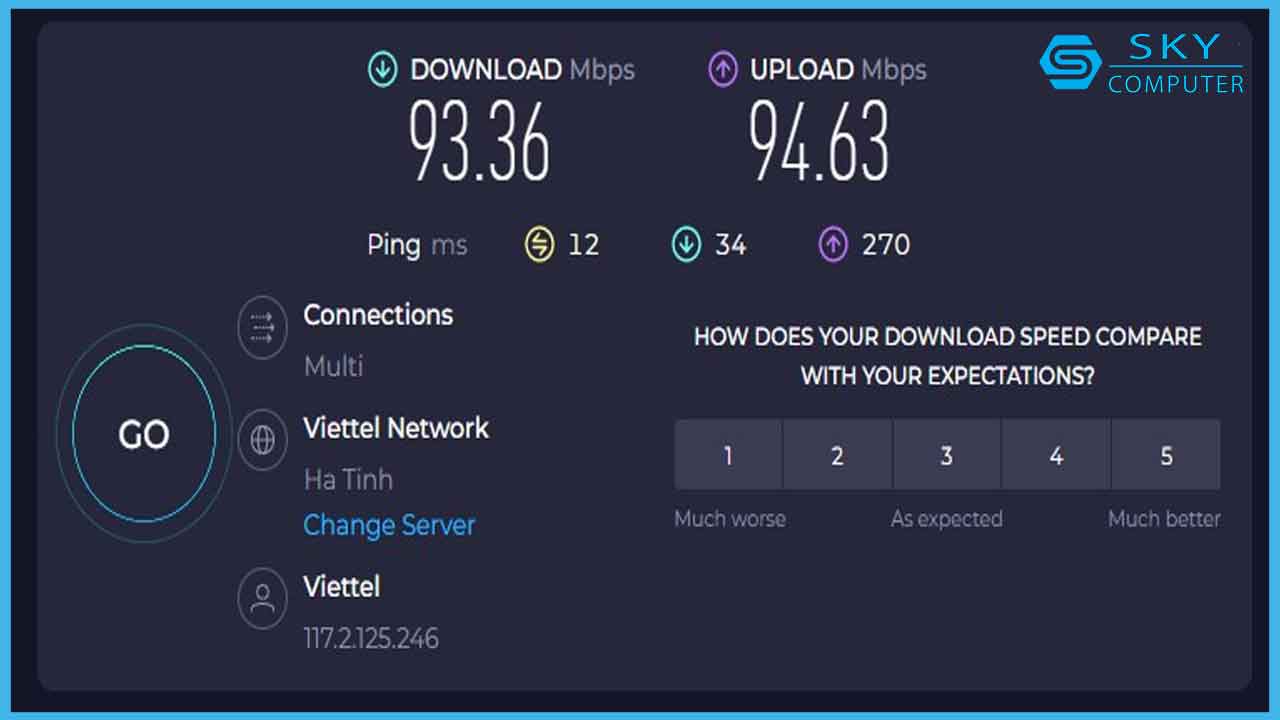Image resolution: width=1280 pixels, height=720 pixels.
Task: Click the upload latency icon beside 270
Action: (x=833, y=244)
